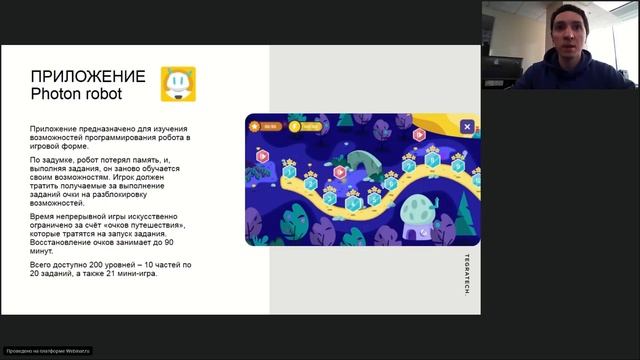Click the mushroom house on the map
The width and height of the screenshot is (640, 360).
420,217
